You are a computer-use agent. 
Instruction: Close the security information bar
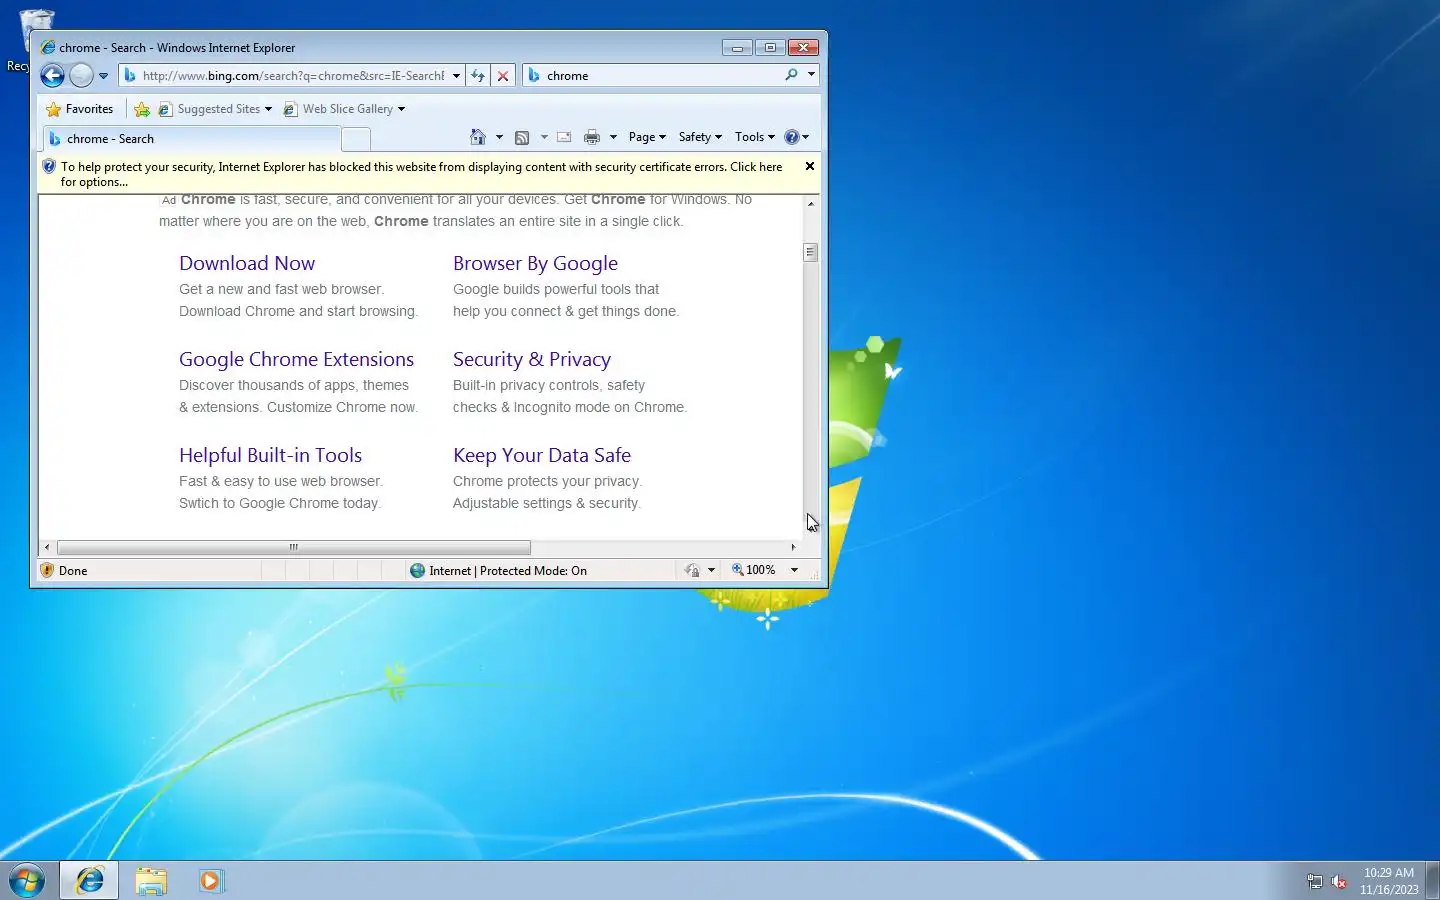pyautogui.click(x=810, y=166)
